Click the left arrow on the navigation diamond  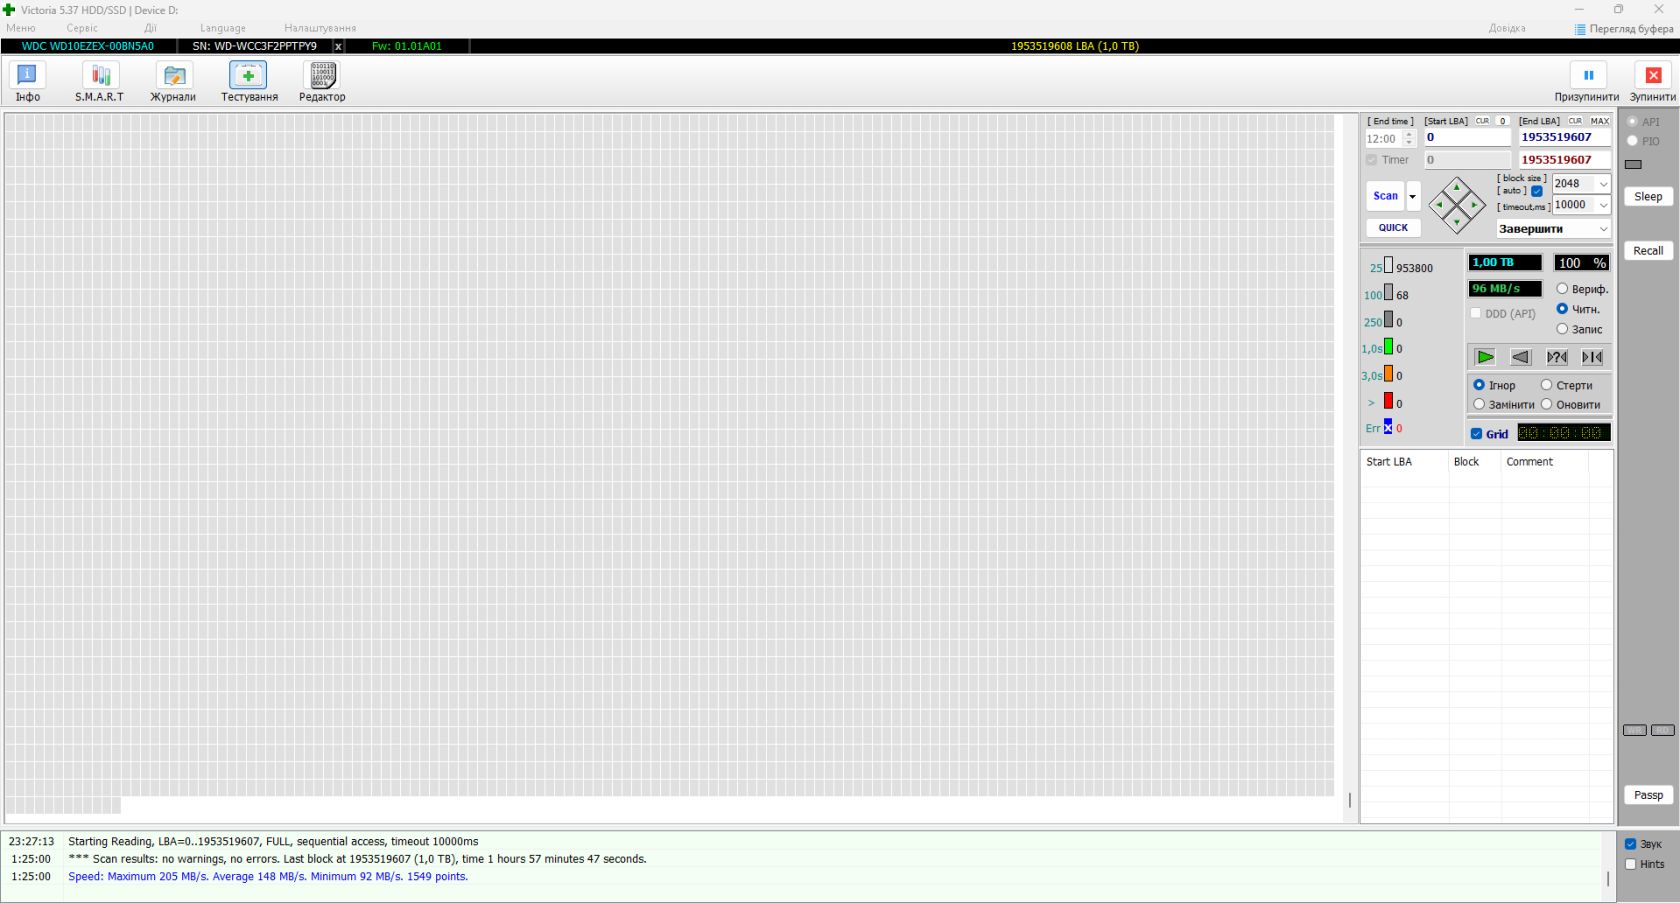click(x=1439, y=205)
